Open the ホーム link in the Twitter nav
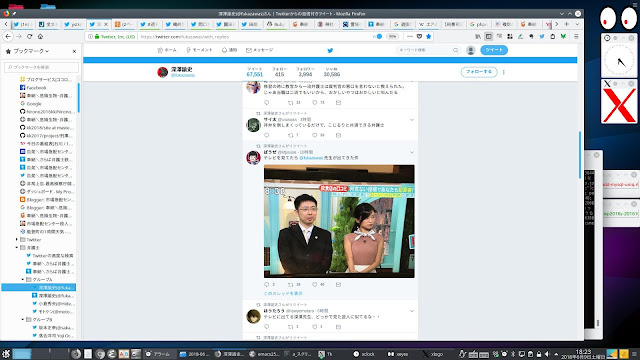This screenshot has height=360, width=640. pyautogui.click(x=167, y=50)
